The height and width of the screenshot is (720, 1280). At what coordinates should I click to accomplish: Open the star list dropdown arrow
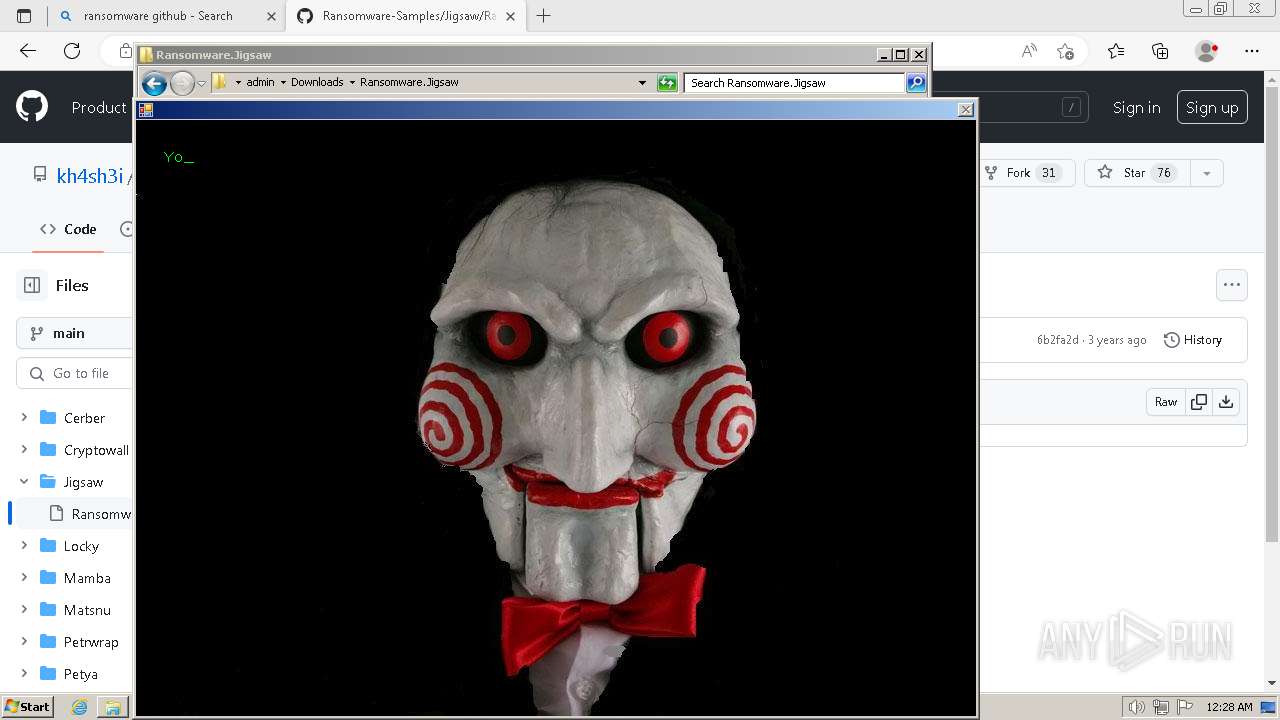tap(1206, 173)
